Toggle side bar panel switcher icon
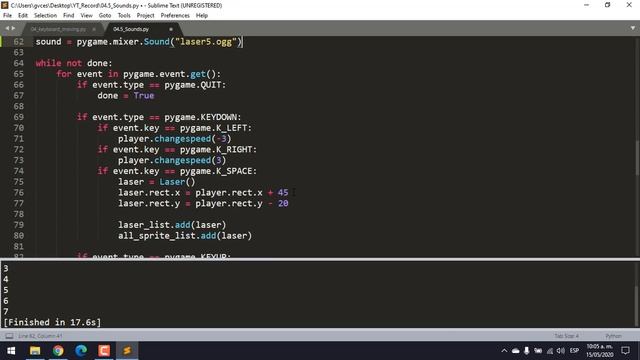 [x=9, y=336]
